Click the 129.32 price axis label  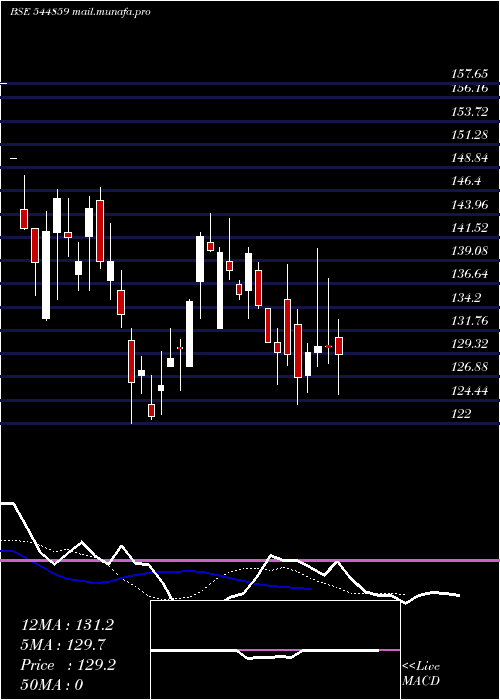click(x=469, y=344)
